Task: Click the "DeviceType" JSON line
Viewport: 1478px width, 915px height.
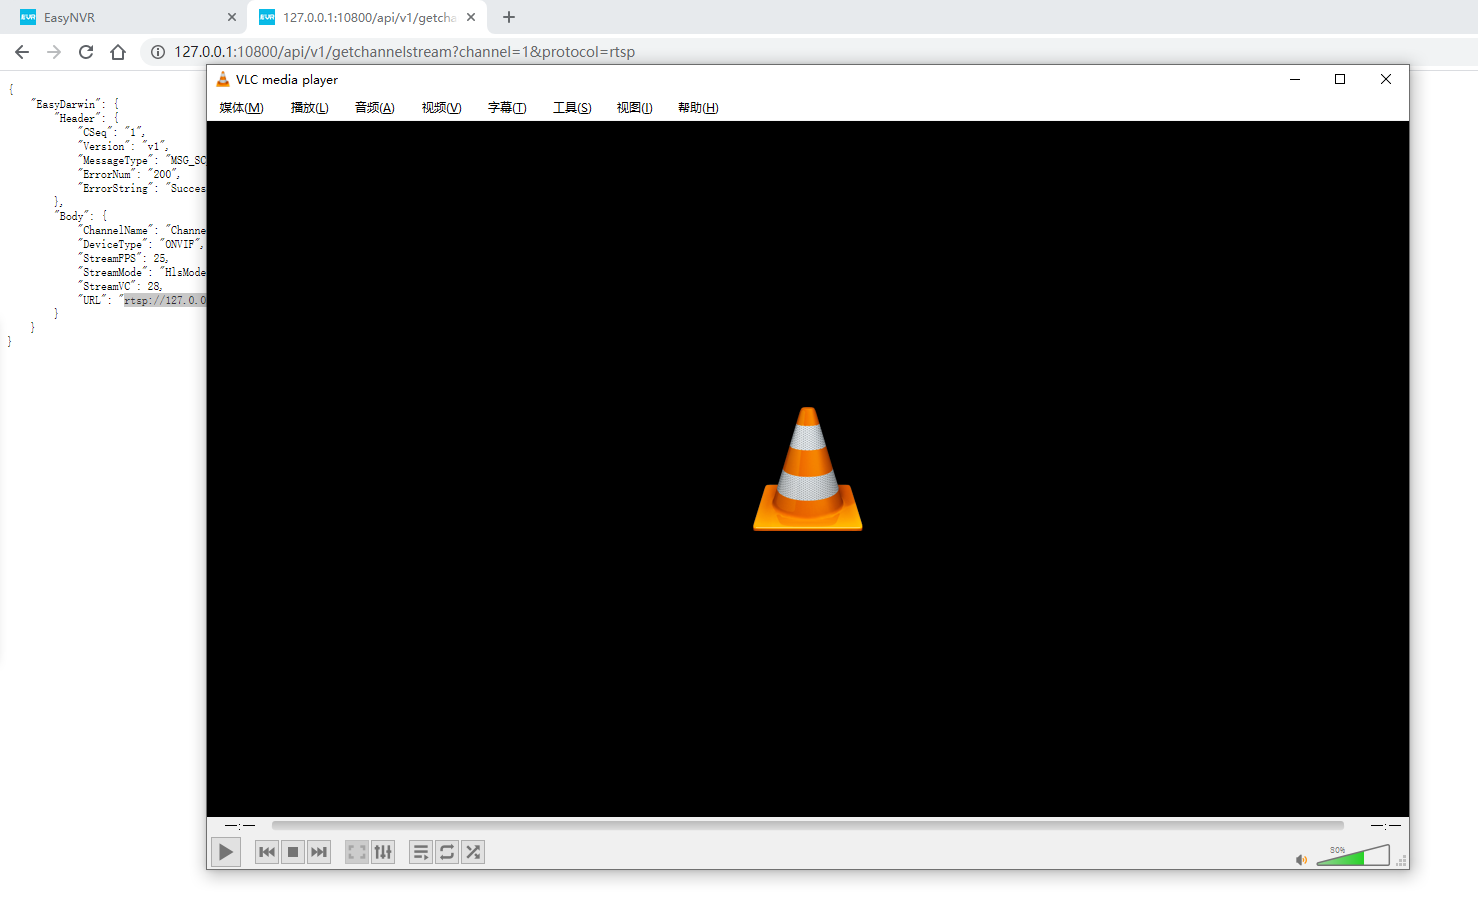Action: click(x=141, y=244)
